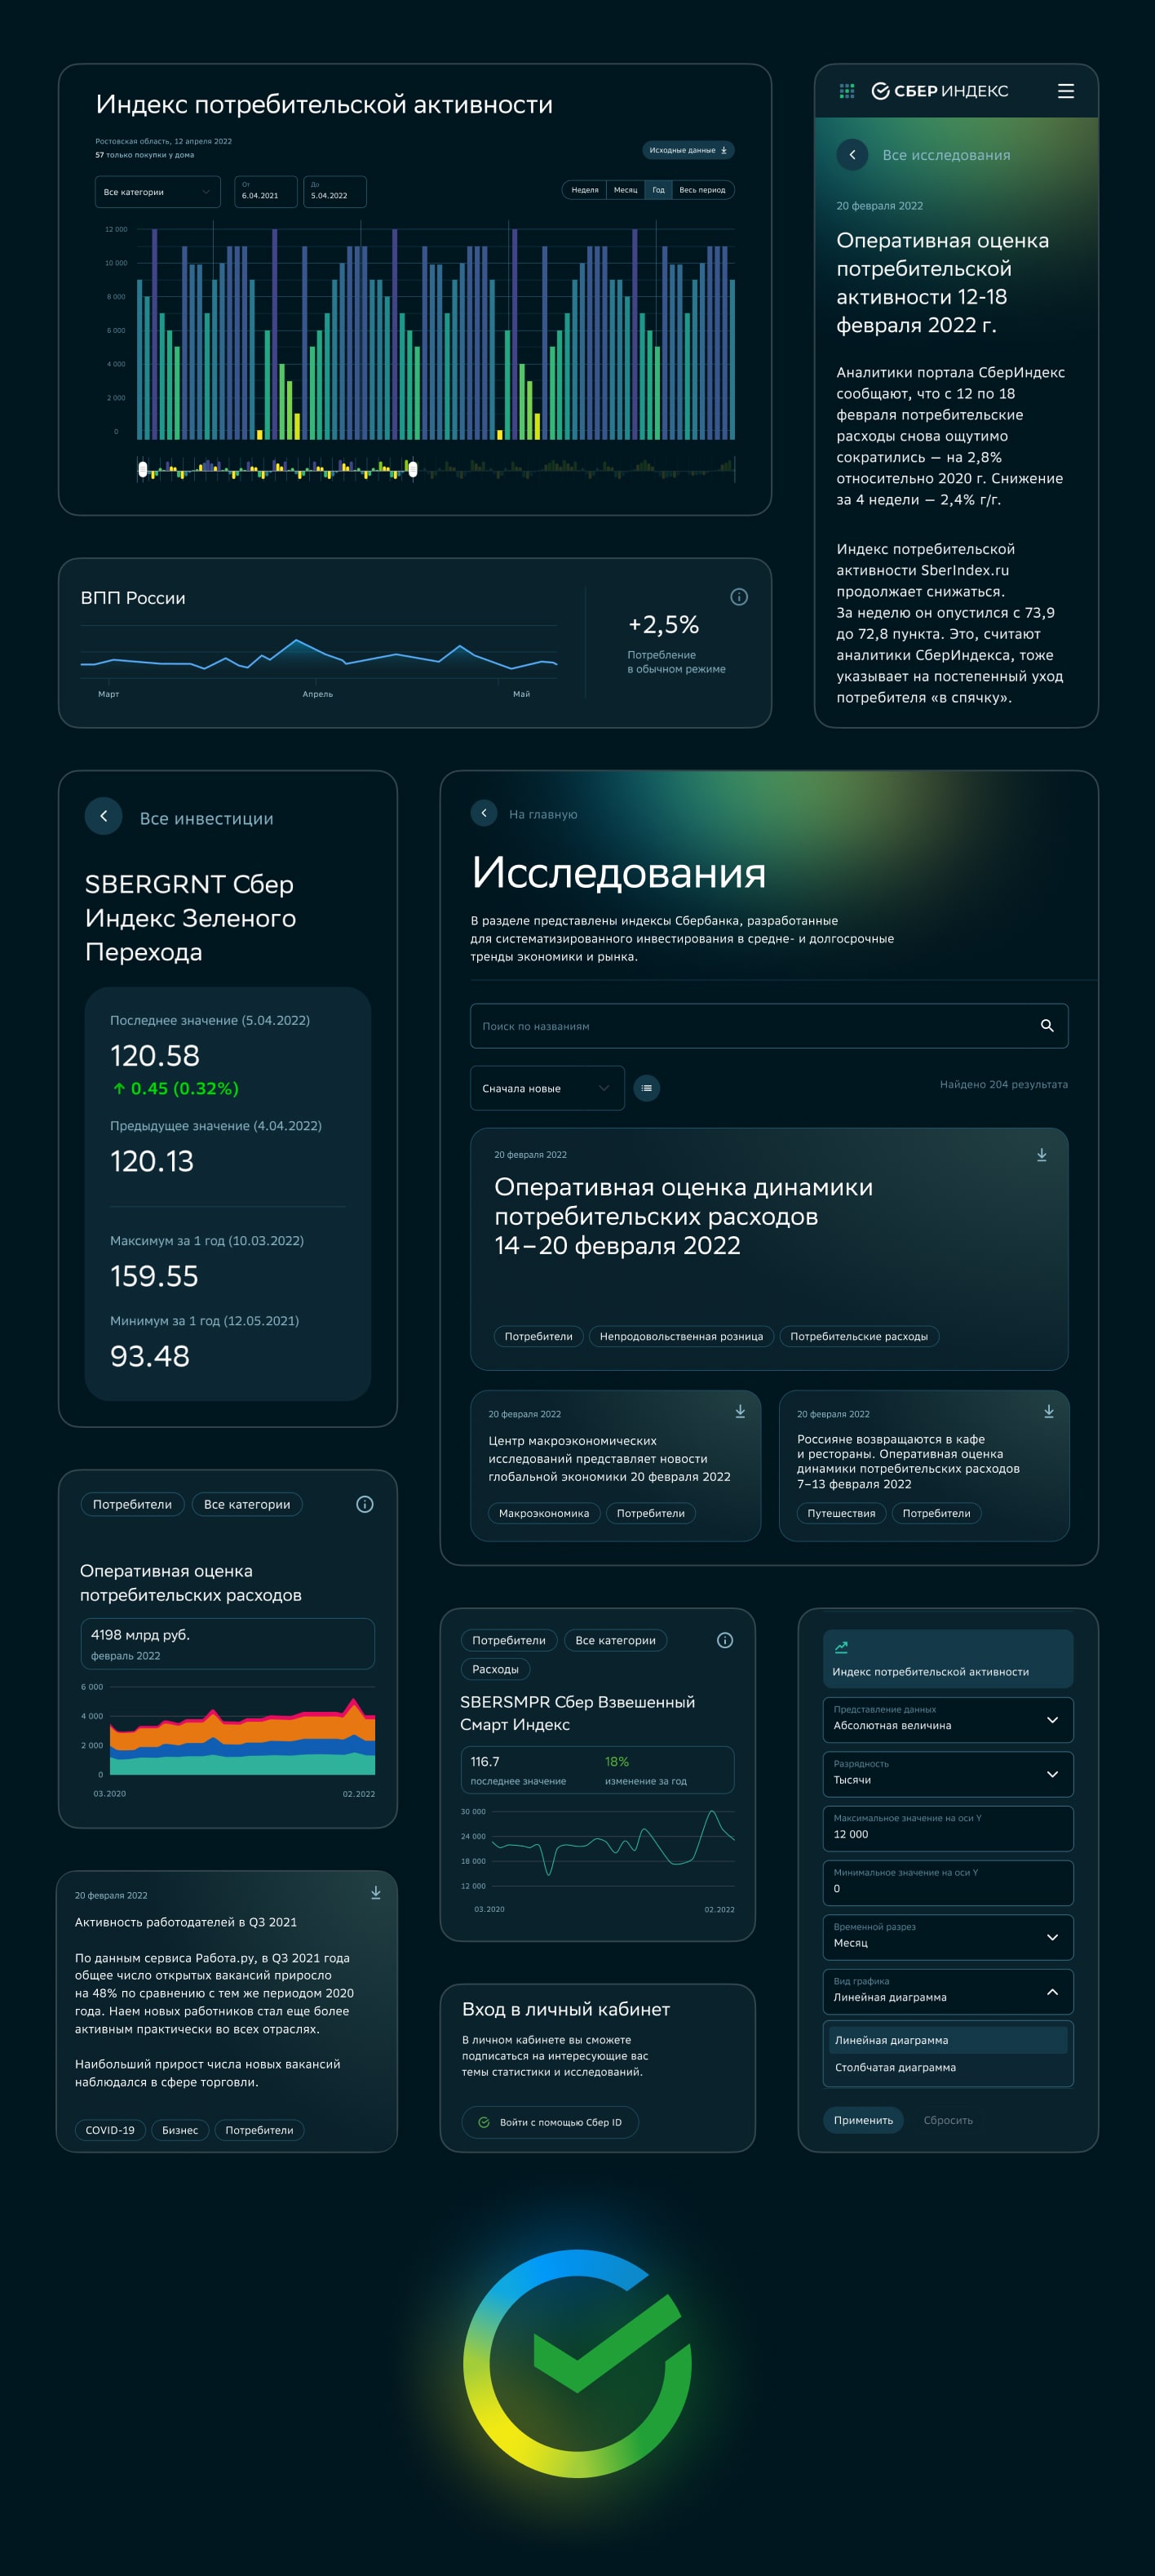1155x2576 pixels.
Task: Click the От date field 6.04.2021
Action: pyautogui.click(x=266, y=192)
